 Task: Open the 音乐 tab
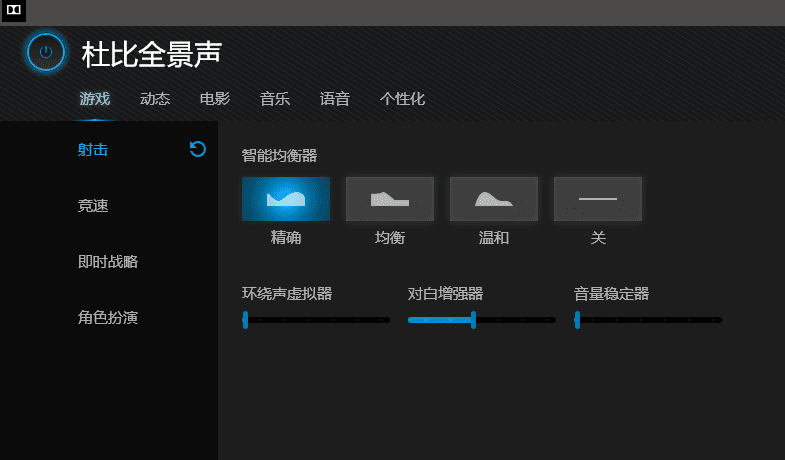(x=275, y=99)
